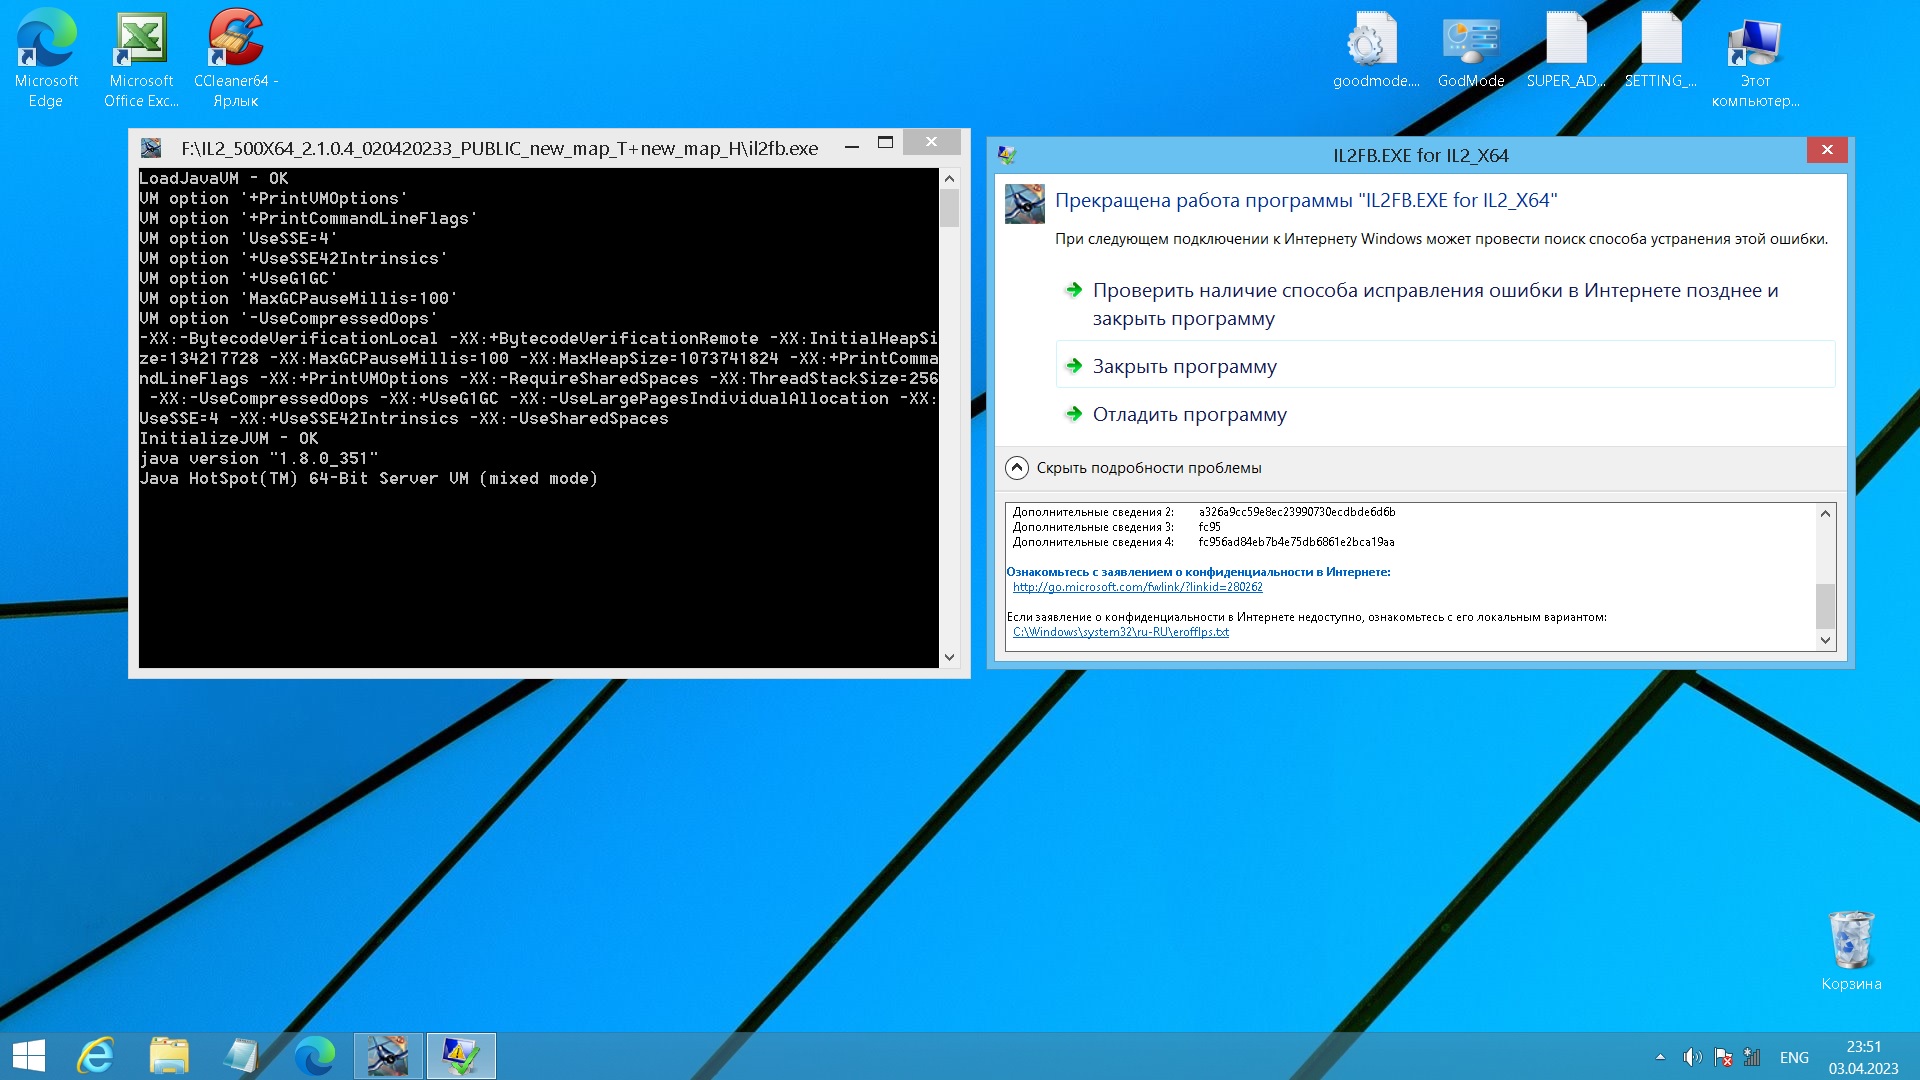Click console scrollbar down arrow
1920x1080 pixels.
(x=949, y=657)
